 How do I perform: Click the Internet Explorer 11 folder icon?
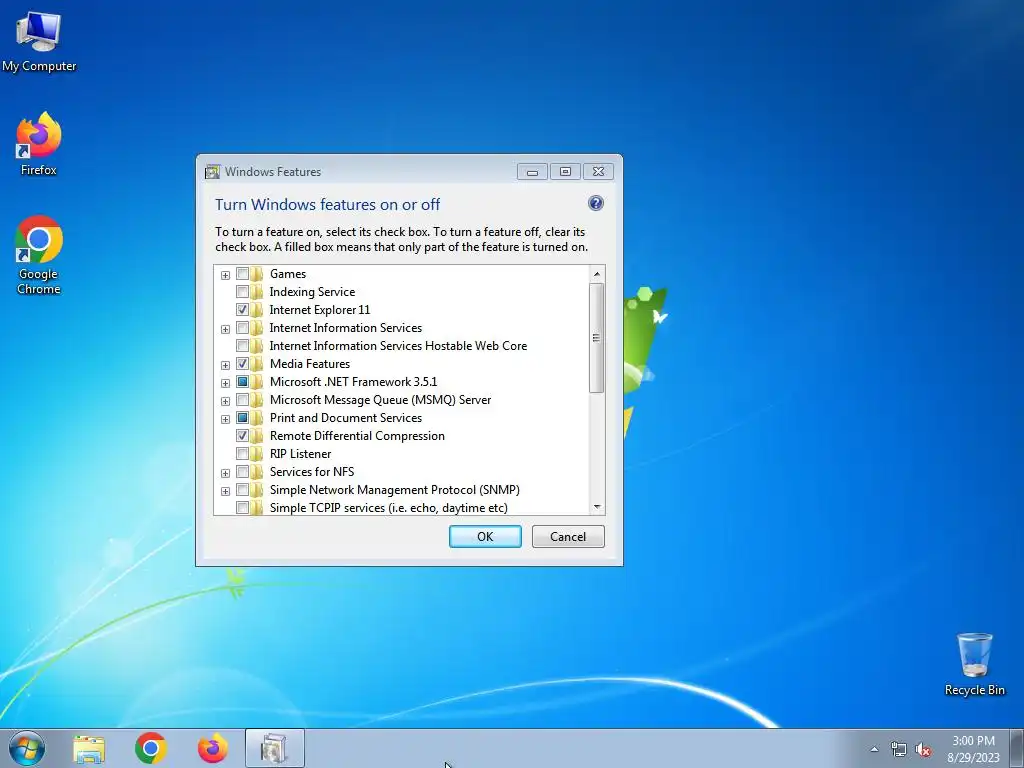tap(257, 310)
